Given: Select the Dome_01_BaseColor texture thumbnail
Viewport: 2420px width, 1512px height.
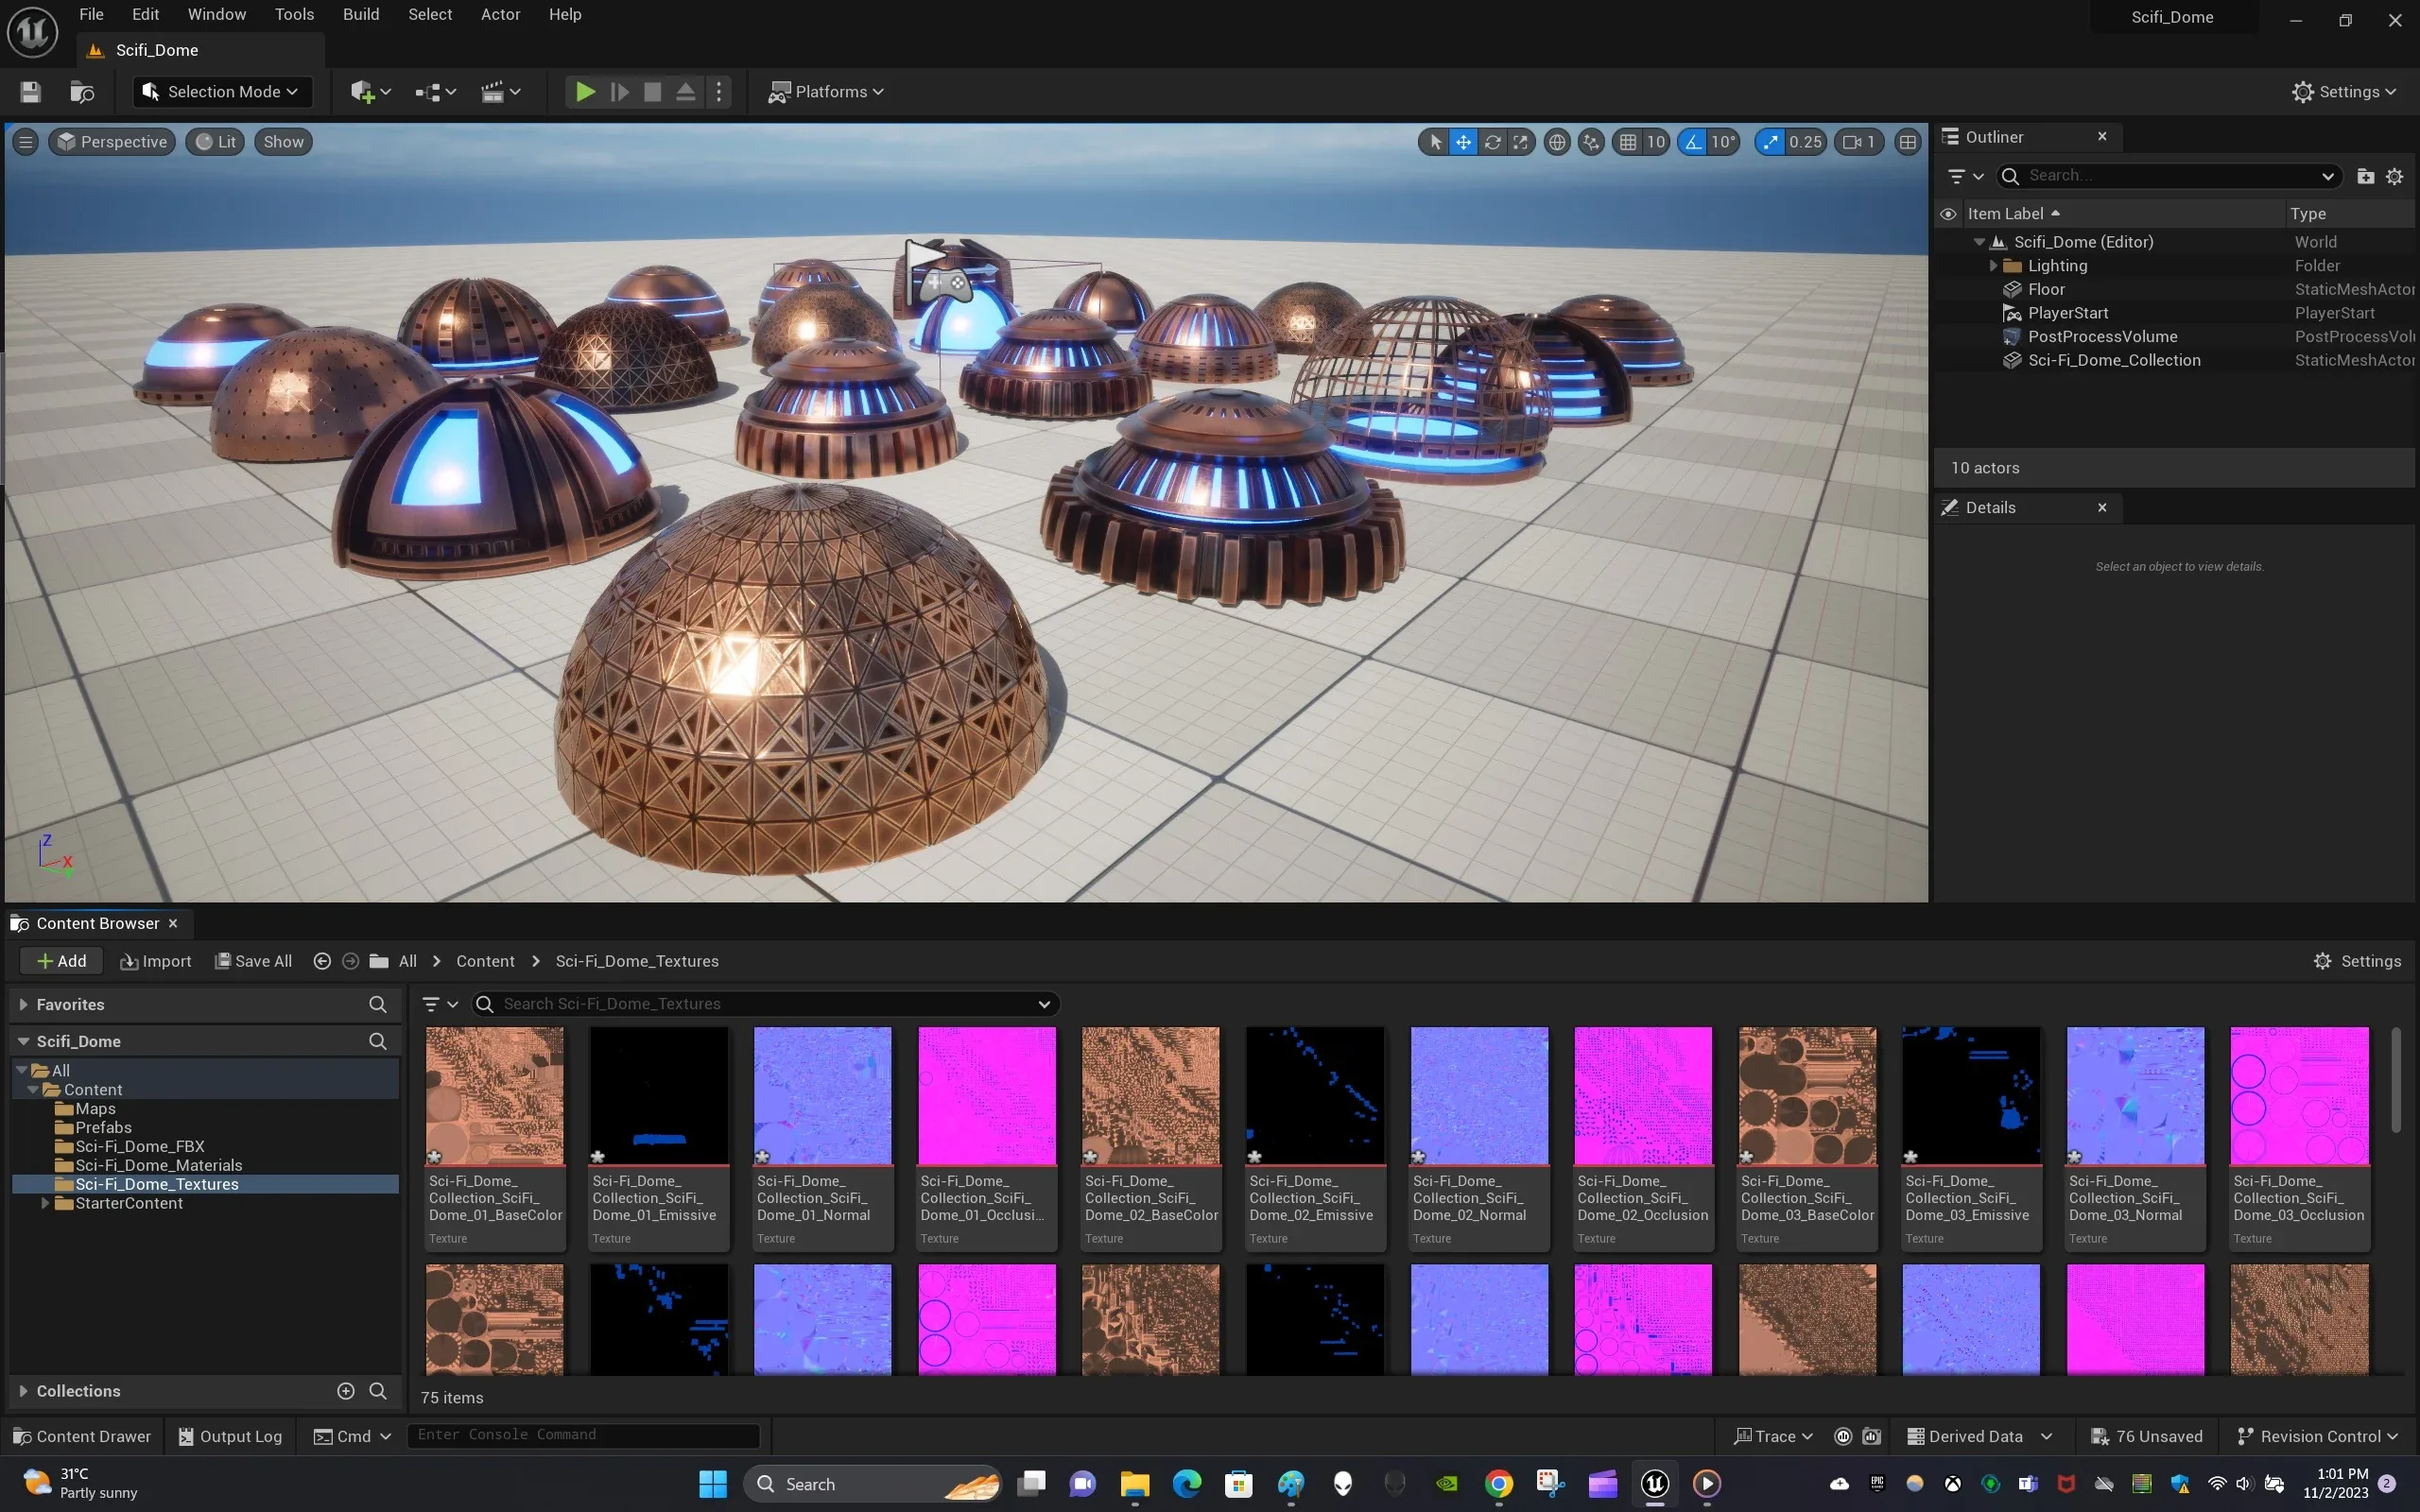Looking at the screenshot, I should point(494,1095).
